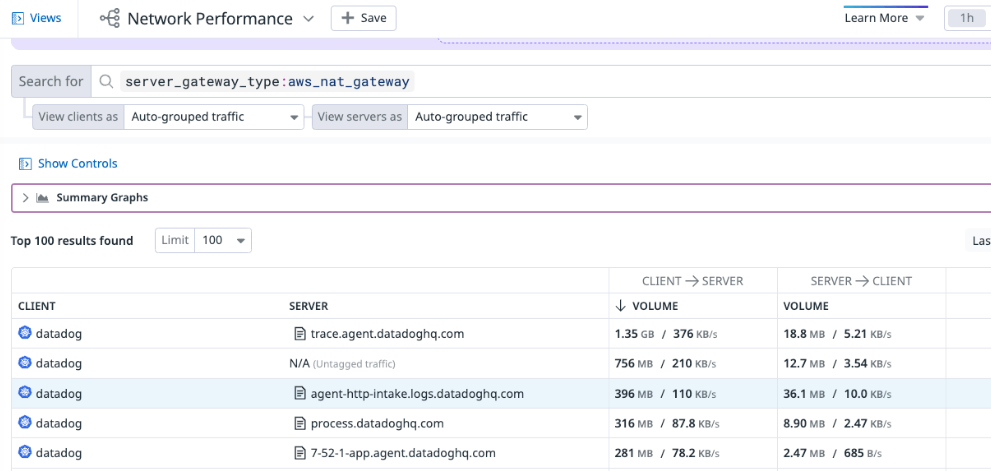Image resolution: width=991 pixels, height=471 pixels.
Task: Click Kubernetes icon in 7-52-1-app.agent row
Action: 25,452
